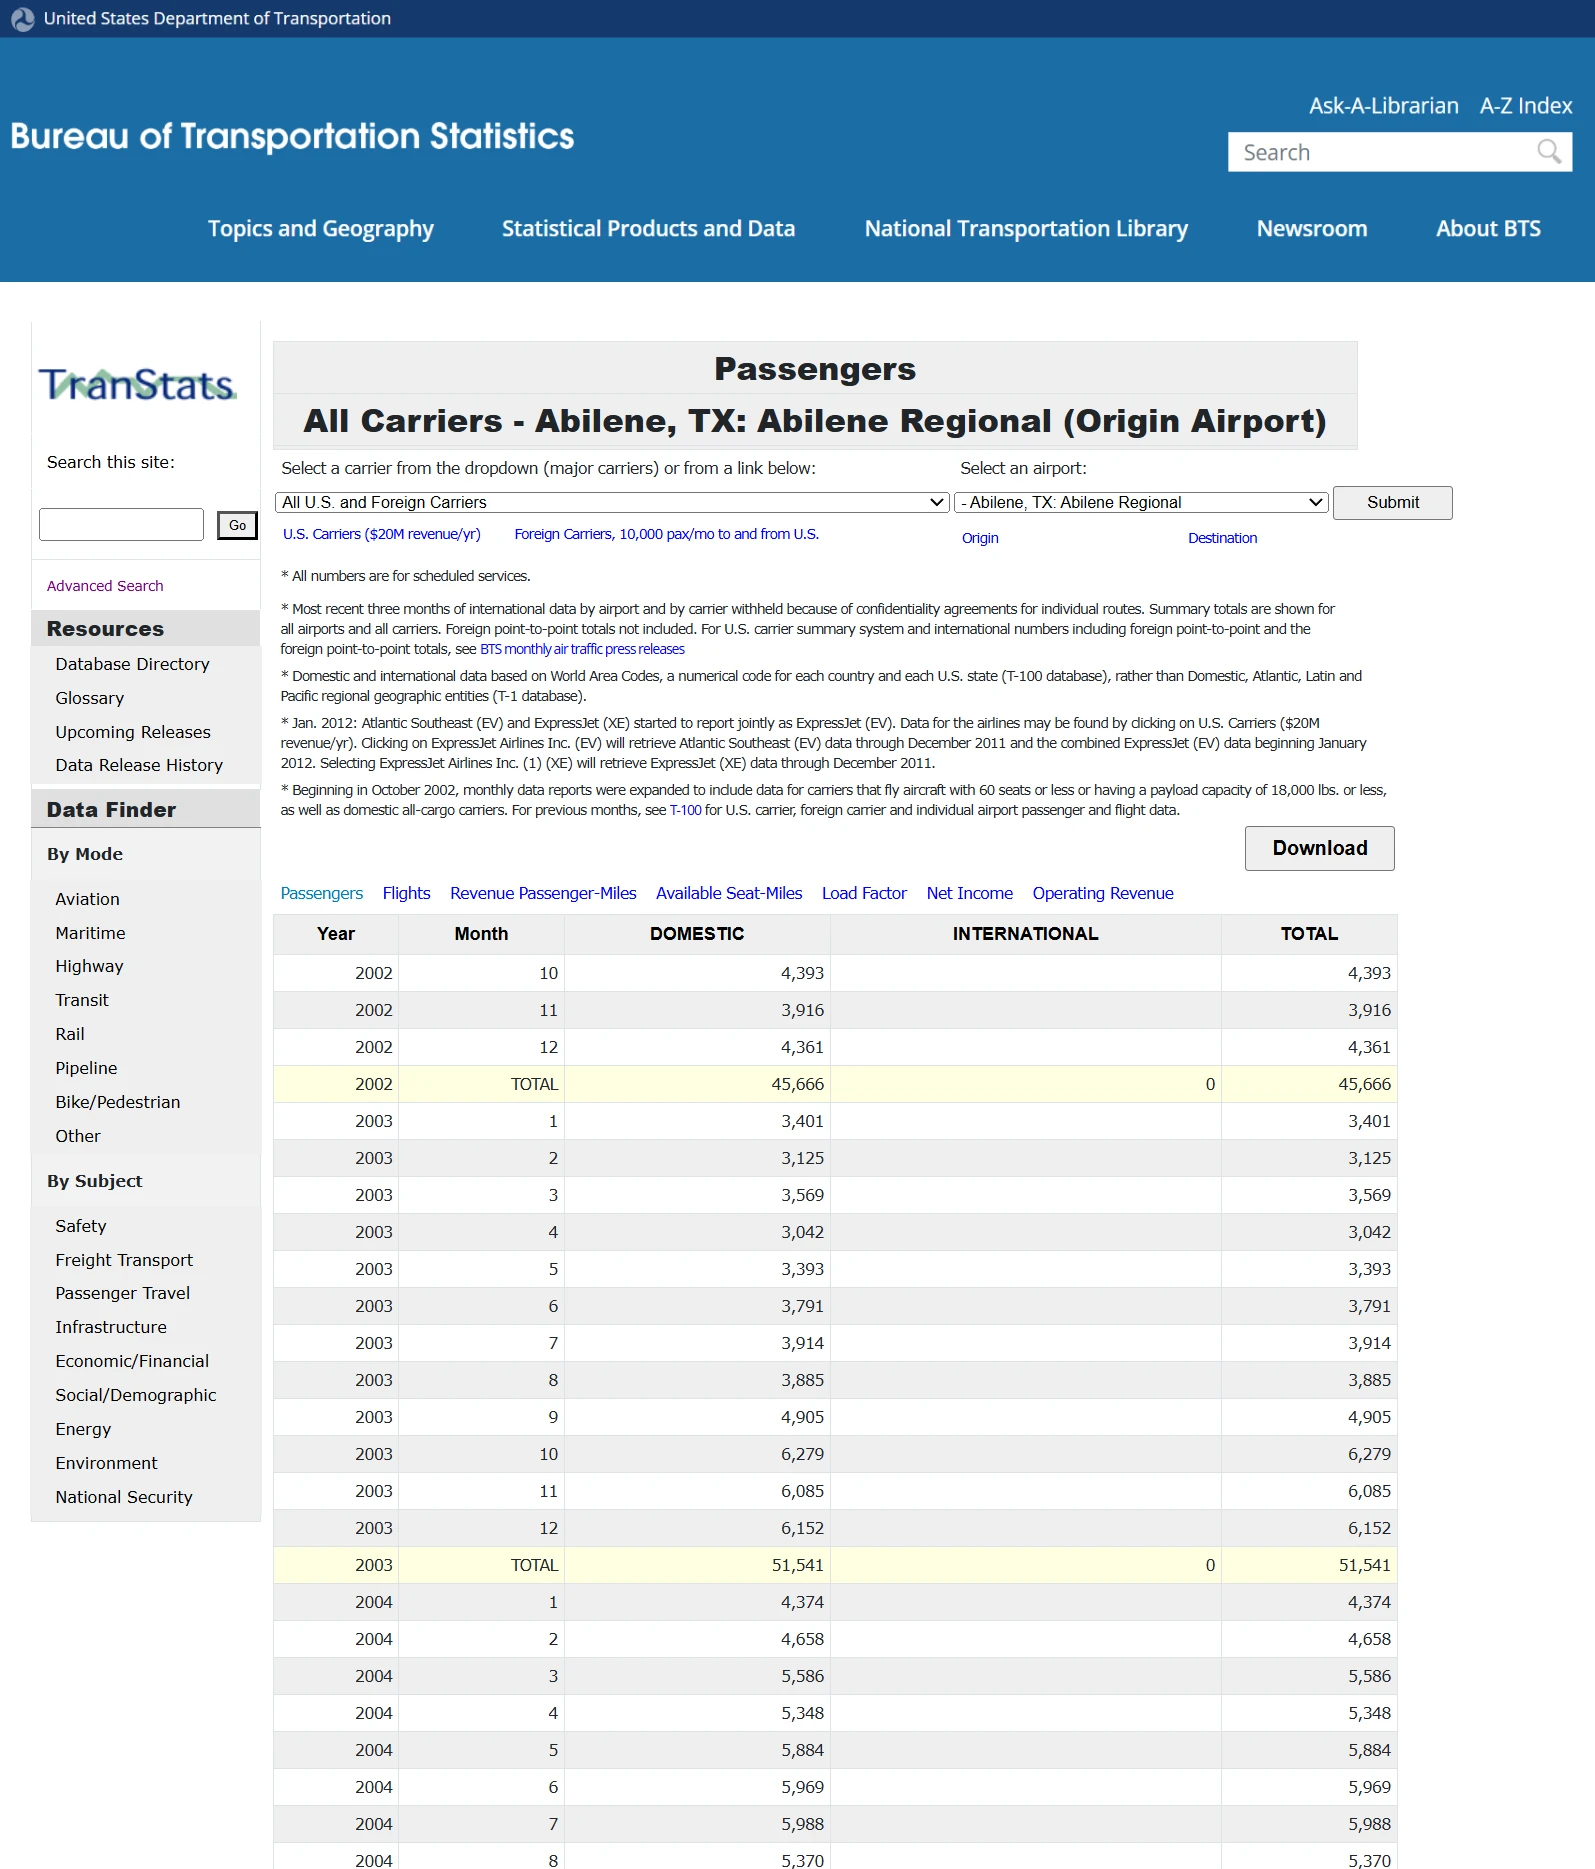Switch to the Operating Revenue tab

[x=1103, y=893]
